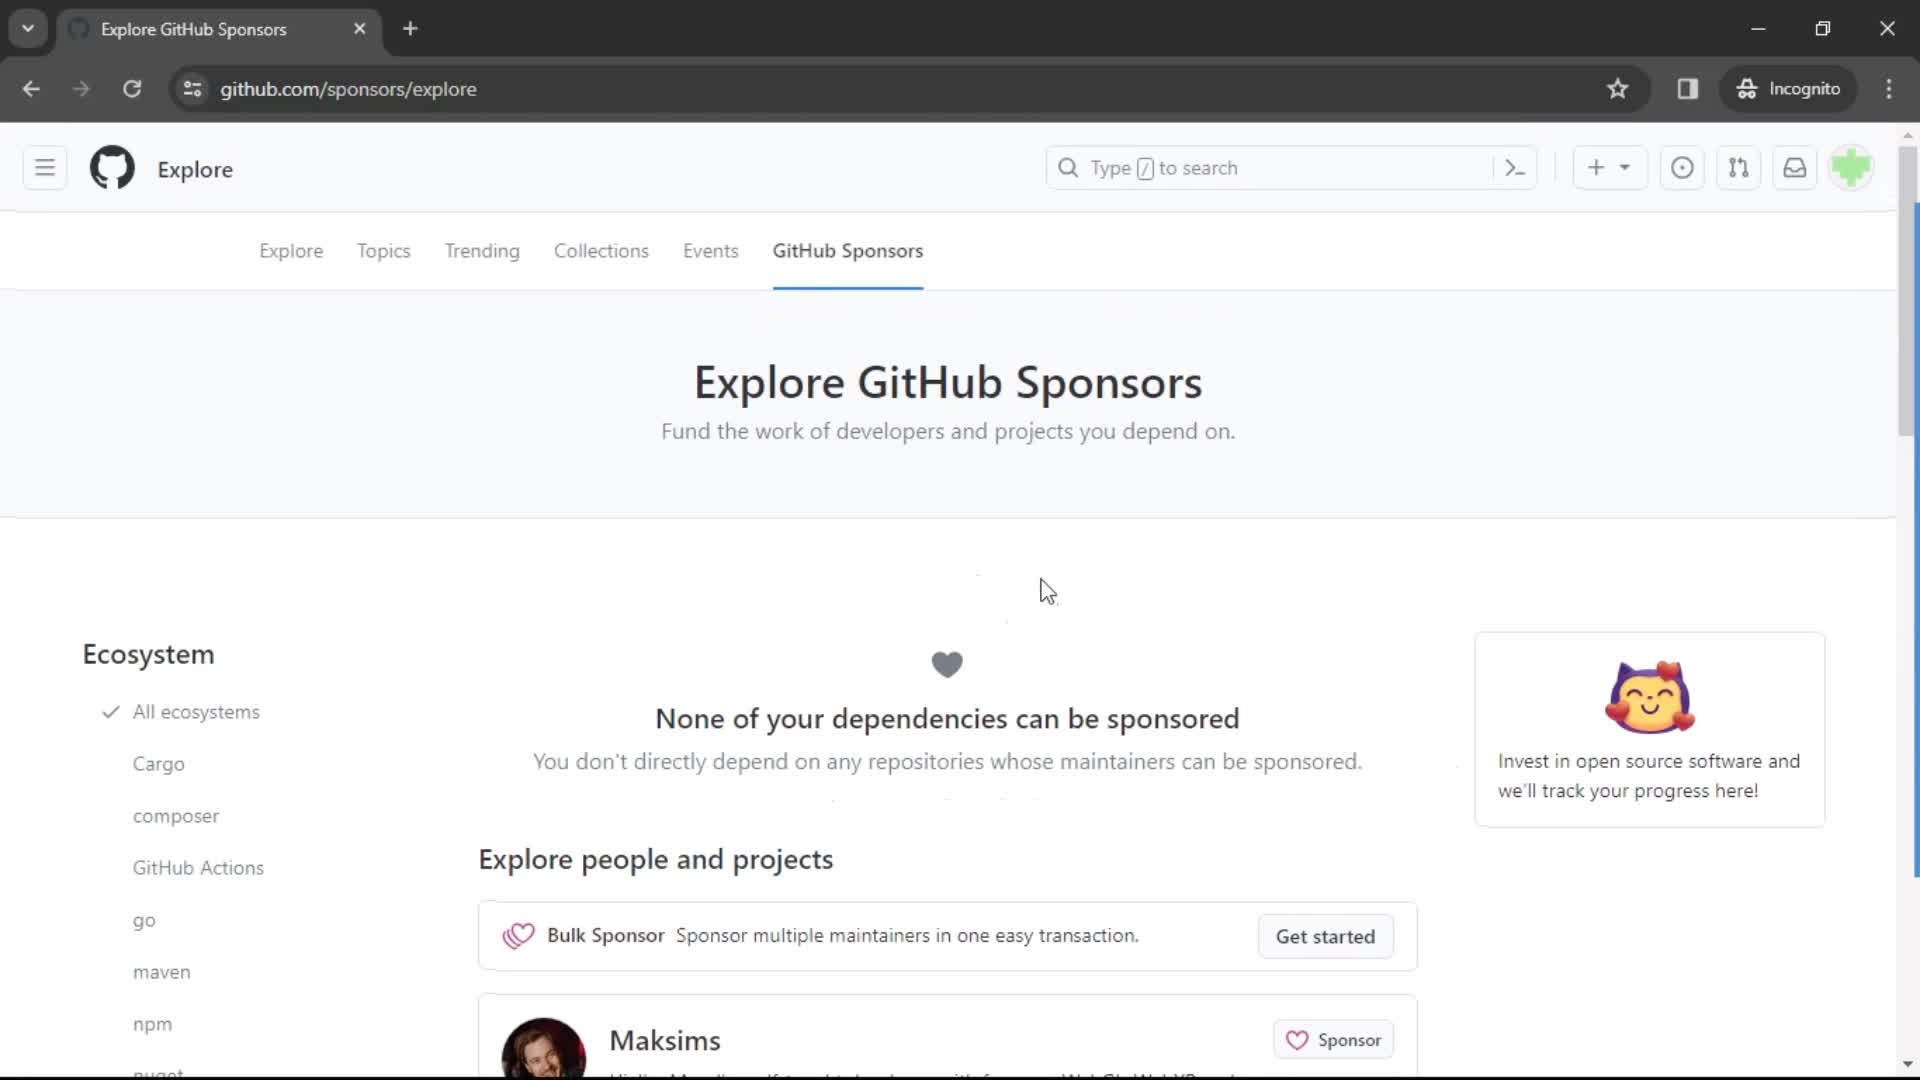
Task: Toggle the Cargo ecosystem filter
Action: pyautogui.click(x=157, y=764)
